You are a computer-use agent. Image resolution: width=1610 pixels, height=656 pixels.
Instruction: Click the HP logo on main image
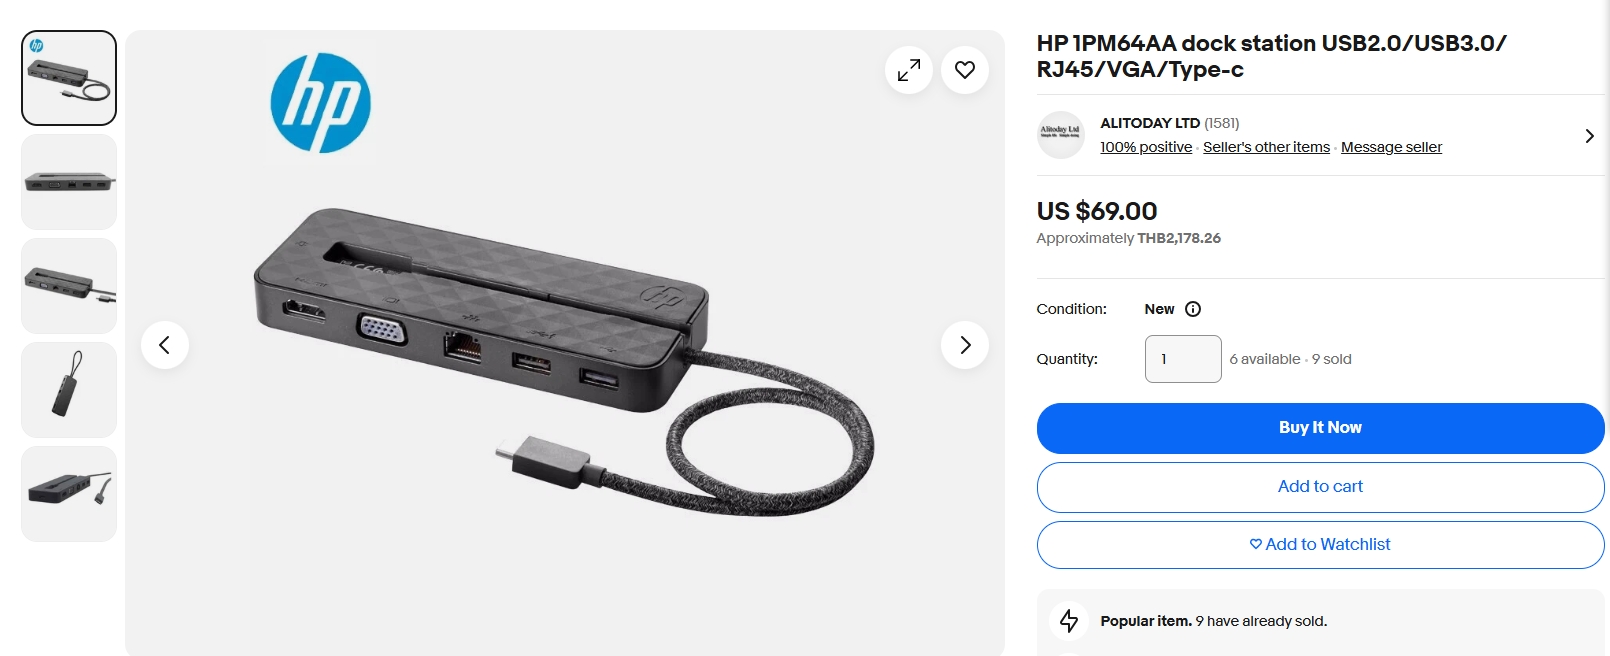tap(321, 103)
